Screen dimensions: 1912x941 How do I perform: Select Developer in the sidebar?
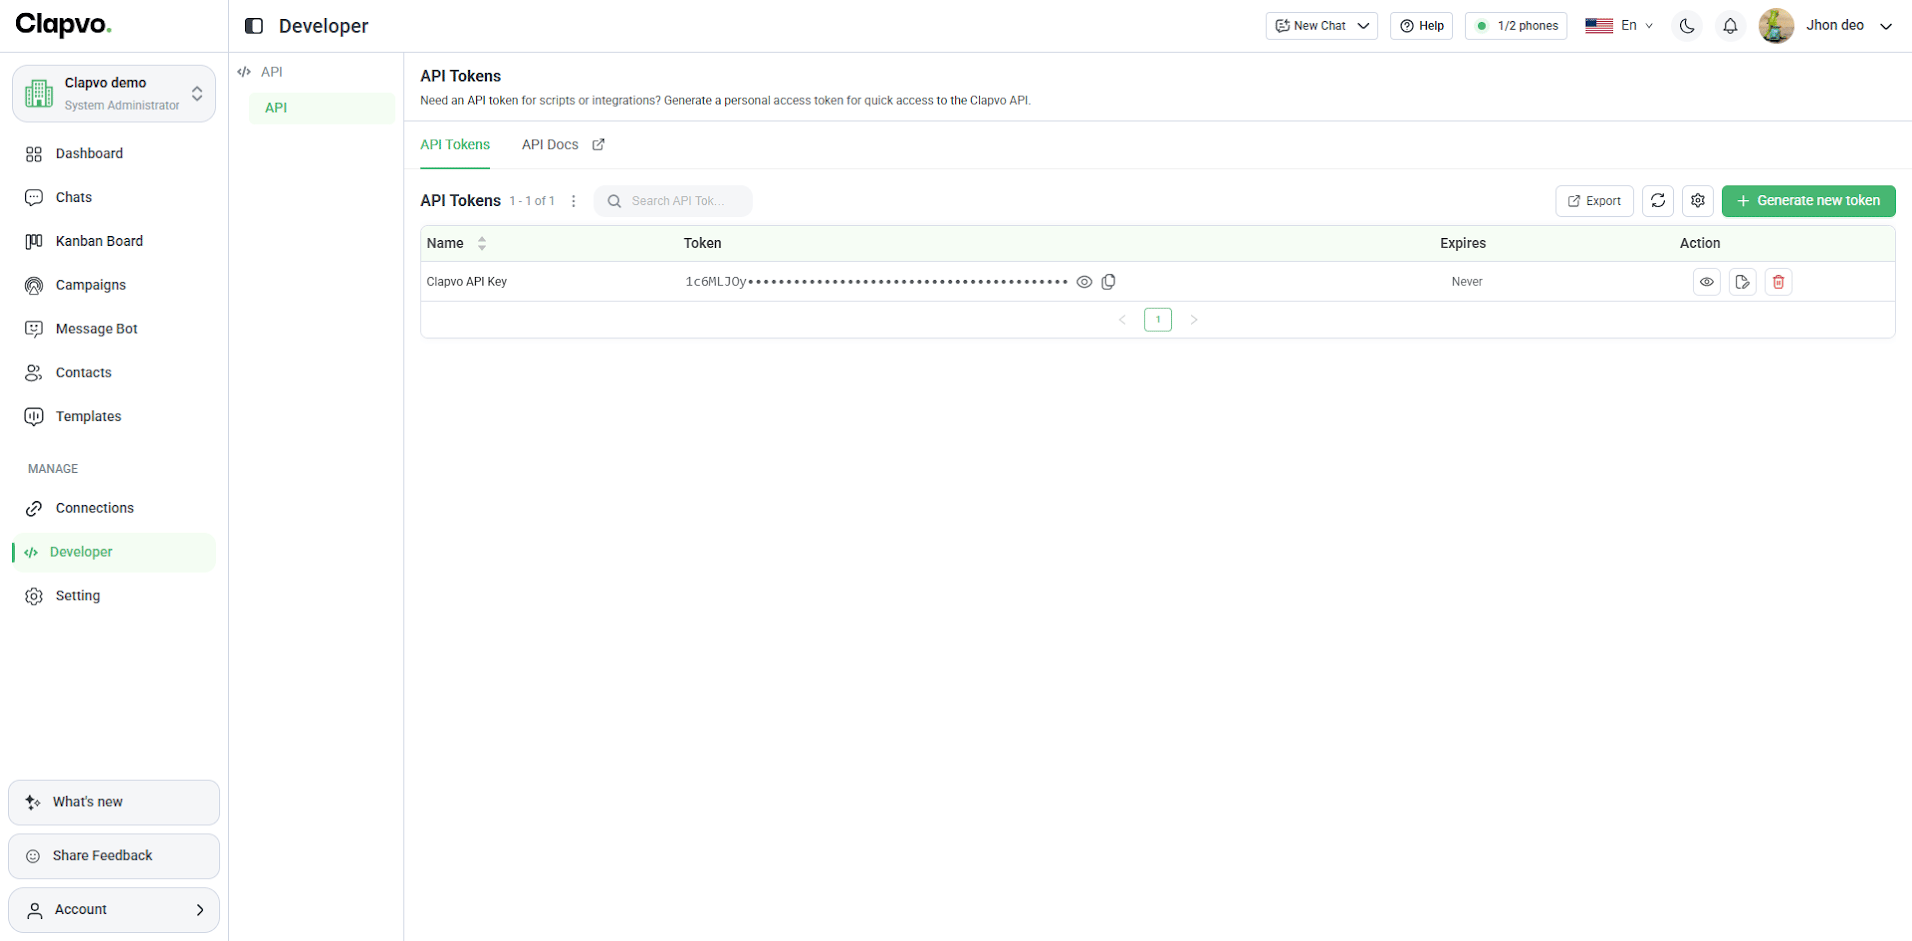114,552
